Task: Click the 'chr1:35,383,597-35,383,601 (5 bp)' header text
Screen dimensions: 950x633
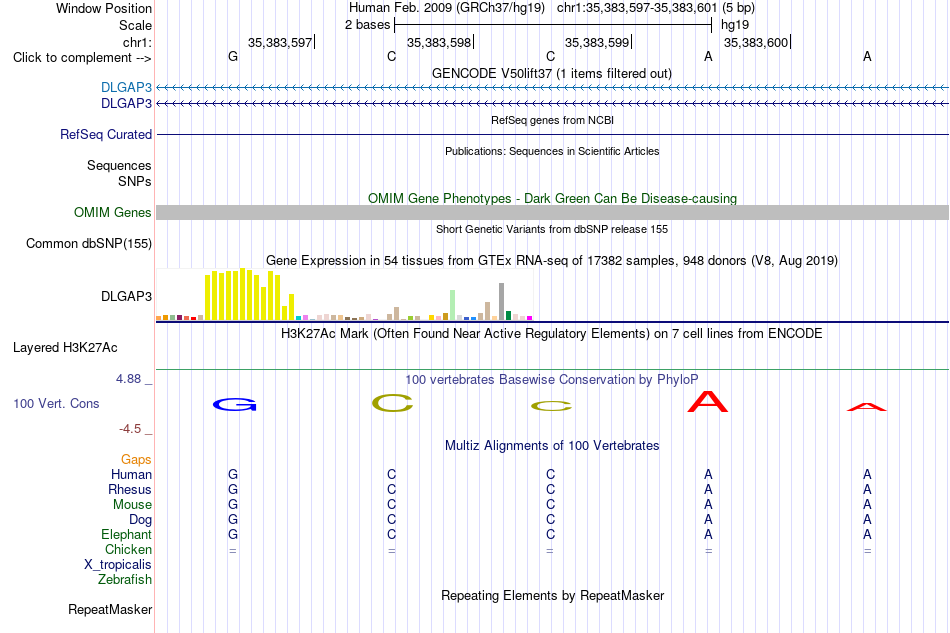Action: pyautogui.click(x=656, y=8)
